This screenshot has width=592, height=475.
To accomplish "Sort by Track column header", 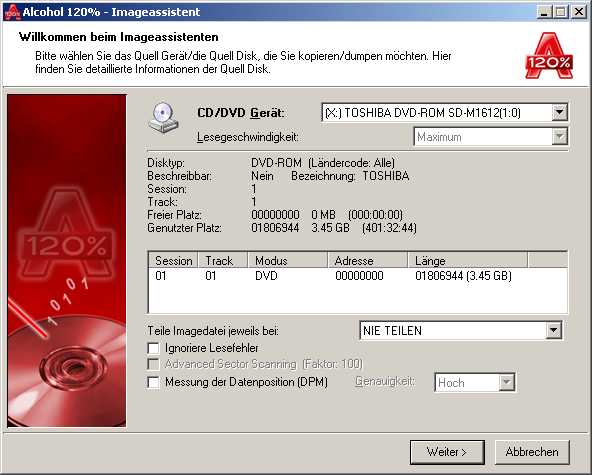I will click(x=223, y=261).
